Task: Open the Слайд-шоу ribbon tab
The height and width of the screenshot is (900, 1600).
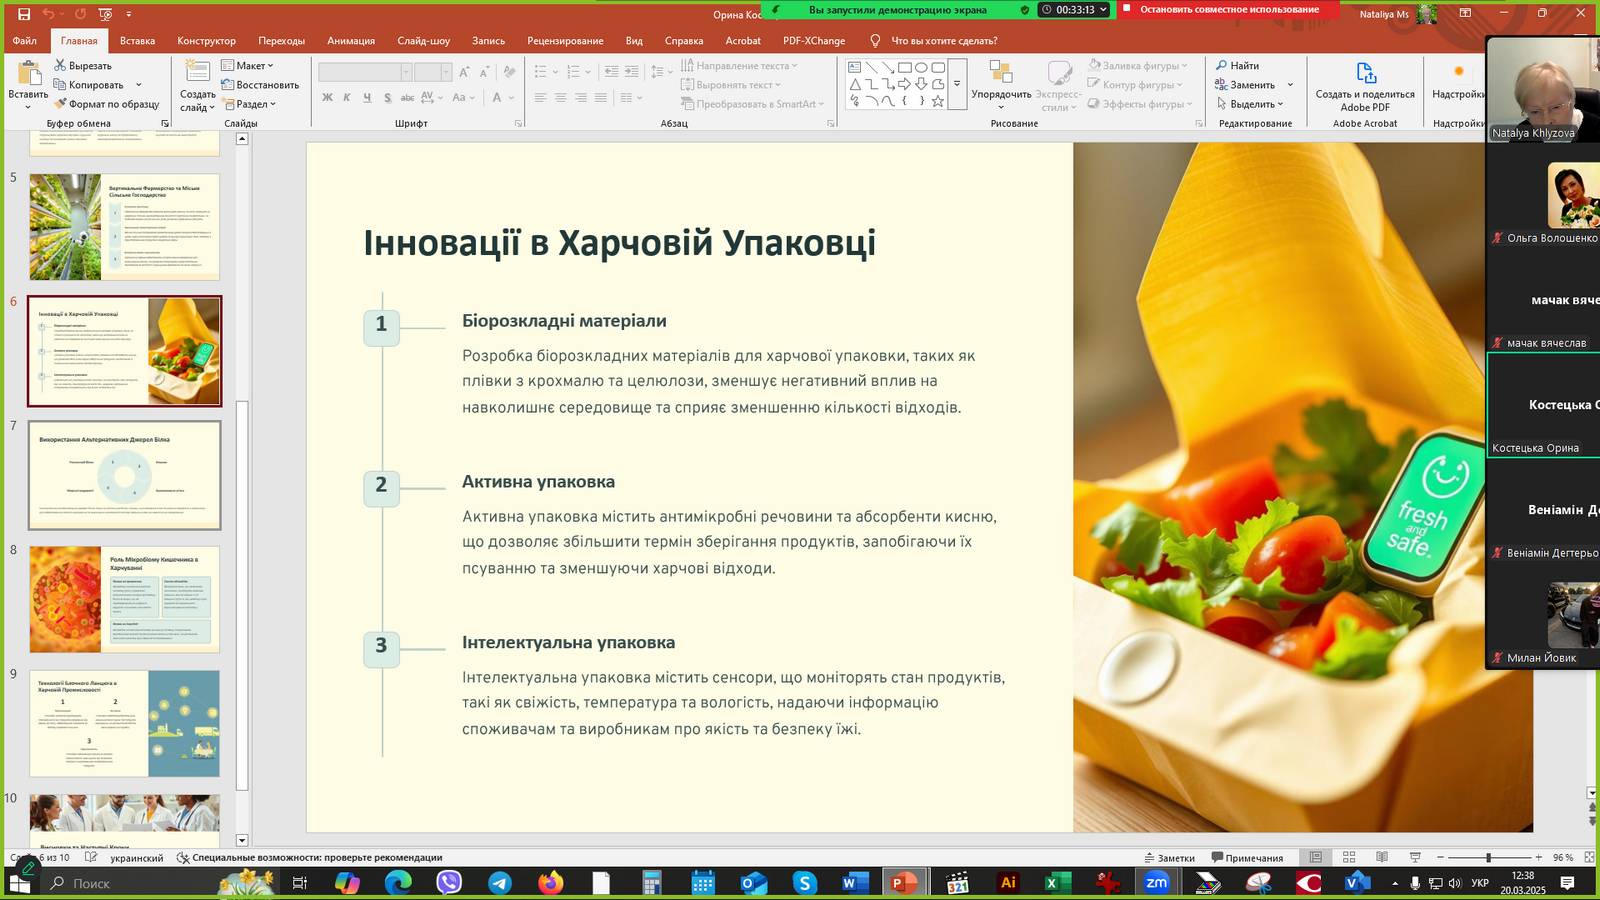Action: tap(423, 41)
